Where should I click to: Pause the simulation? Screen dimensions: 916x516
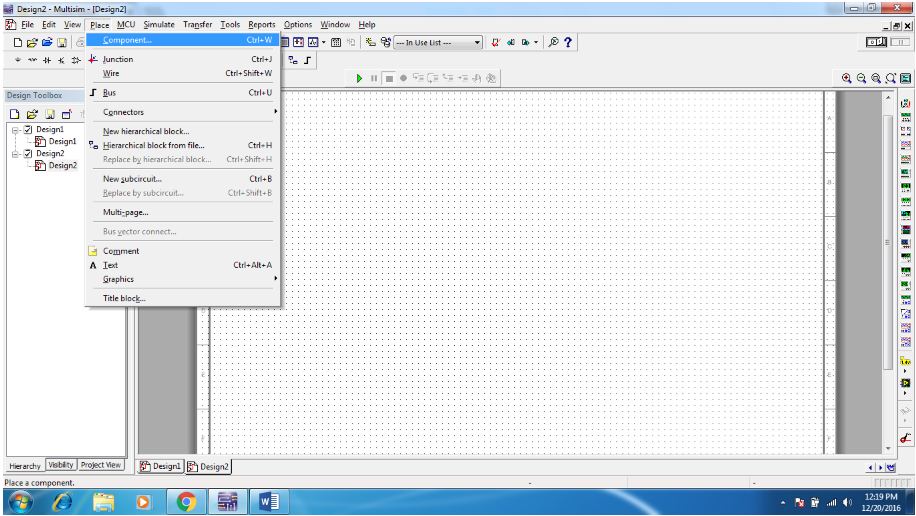[374, 78]
